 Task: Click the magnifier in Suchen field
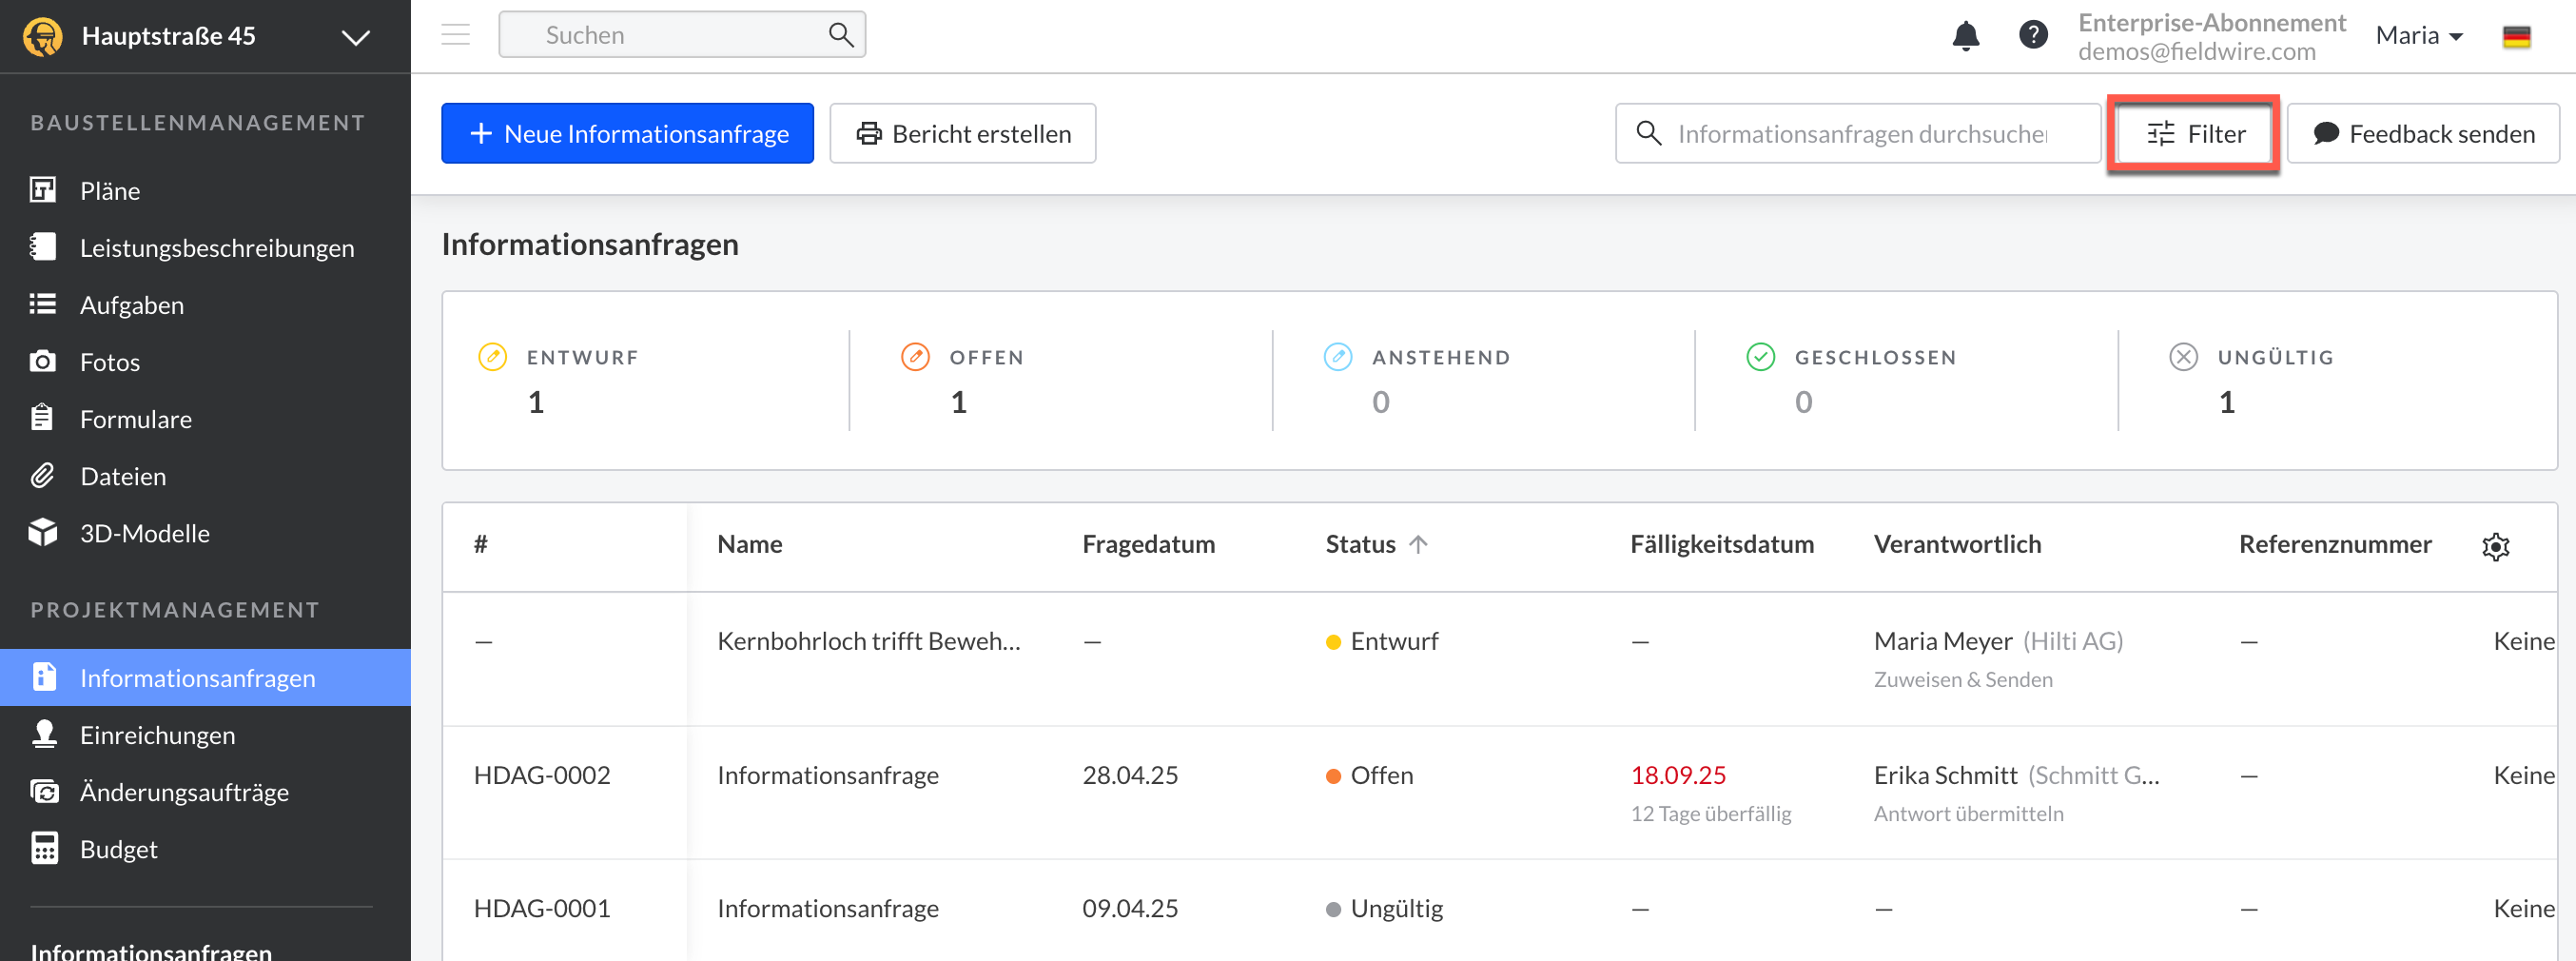(841, 35)
